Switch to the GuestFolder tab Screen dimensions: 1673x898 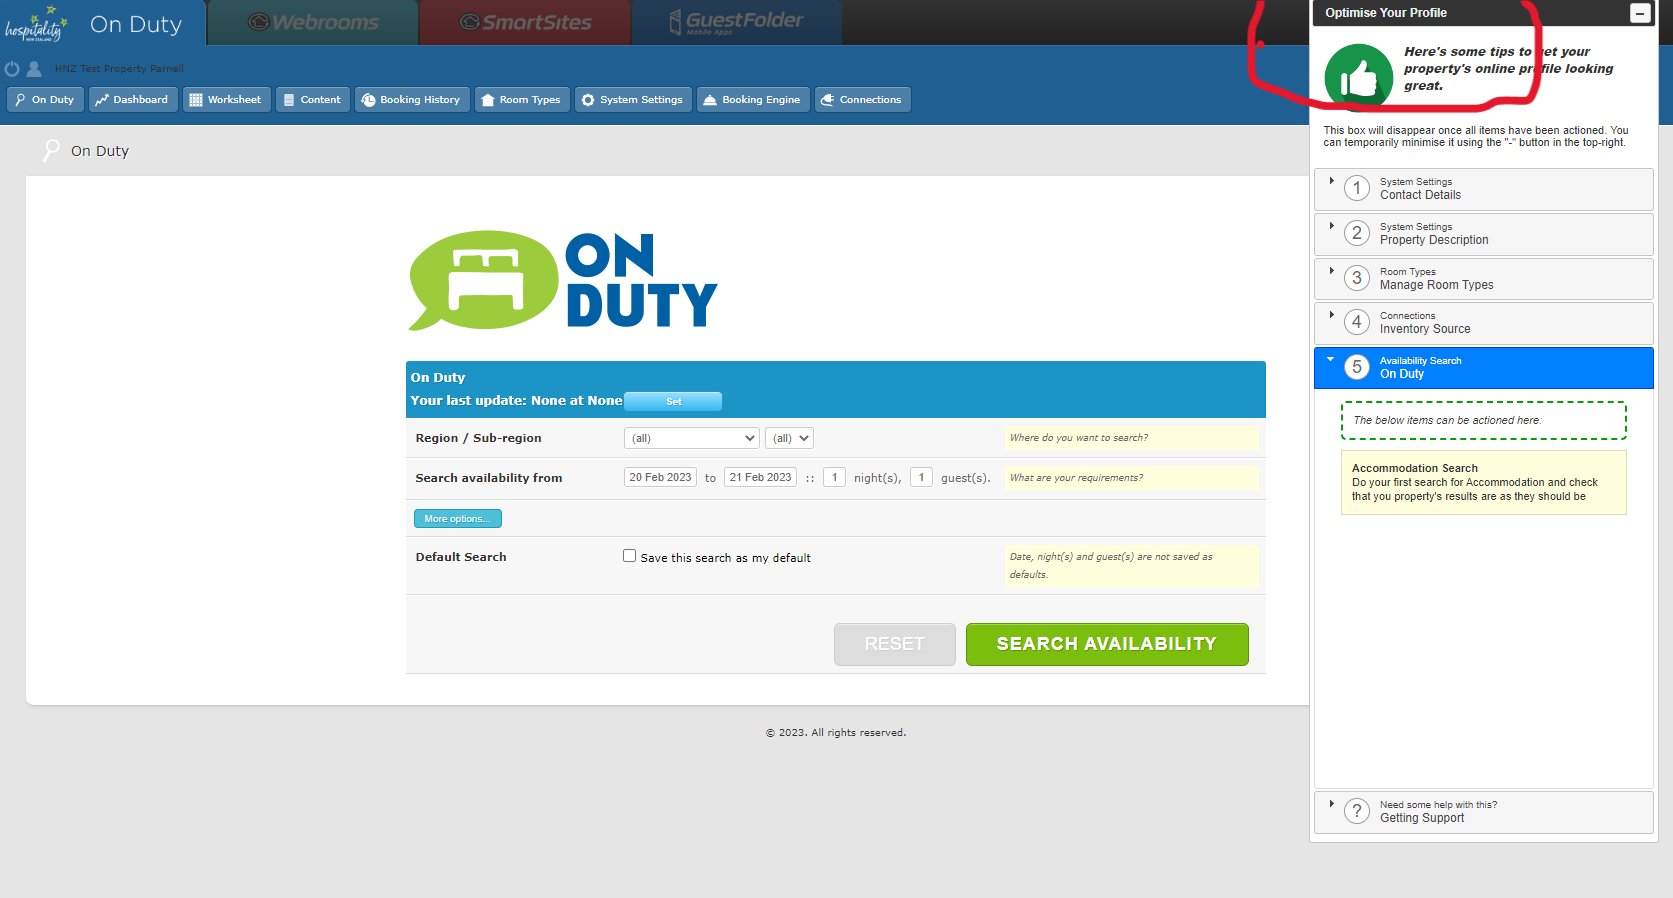pos(737,22)
